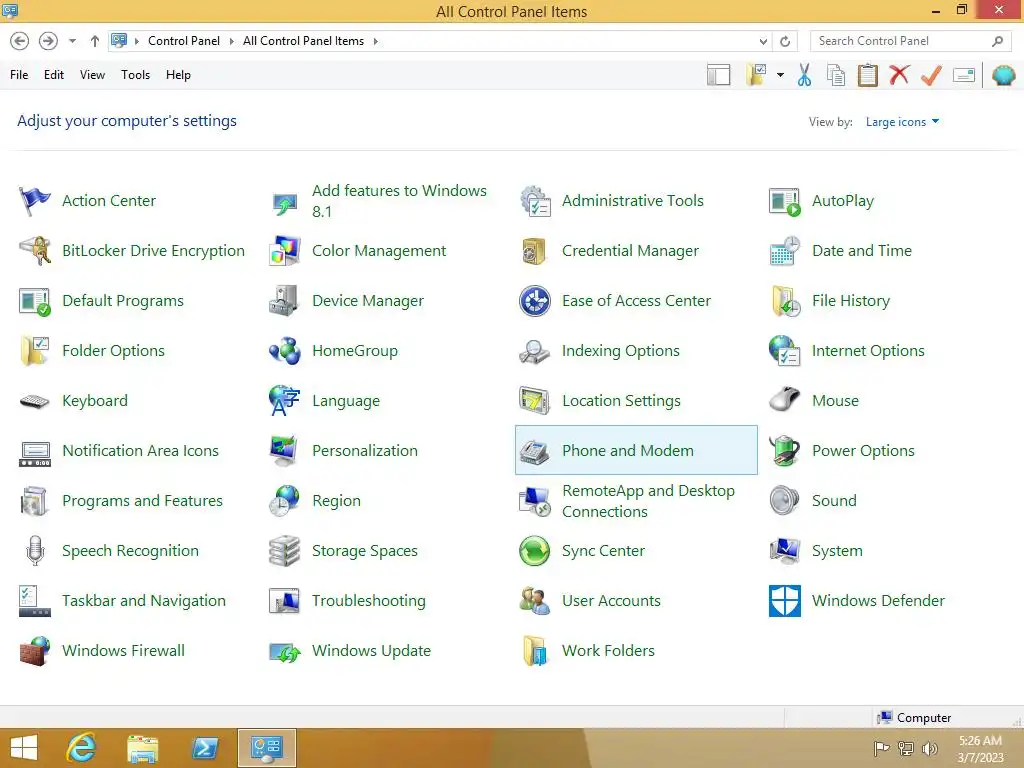Open the Taskbar and Navigation icon
The height and width of the screenshot is (768, 1024).
pyautogui.click(x=35, y=601)
